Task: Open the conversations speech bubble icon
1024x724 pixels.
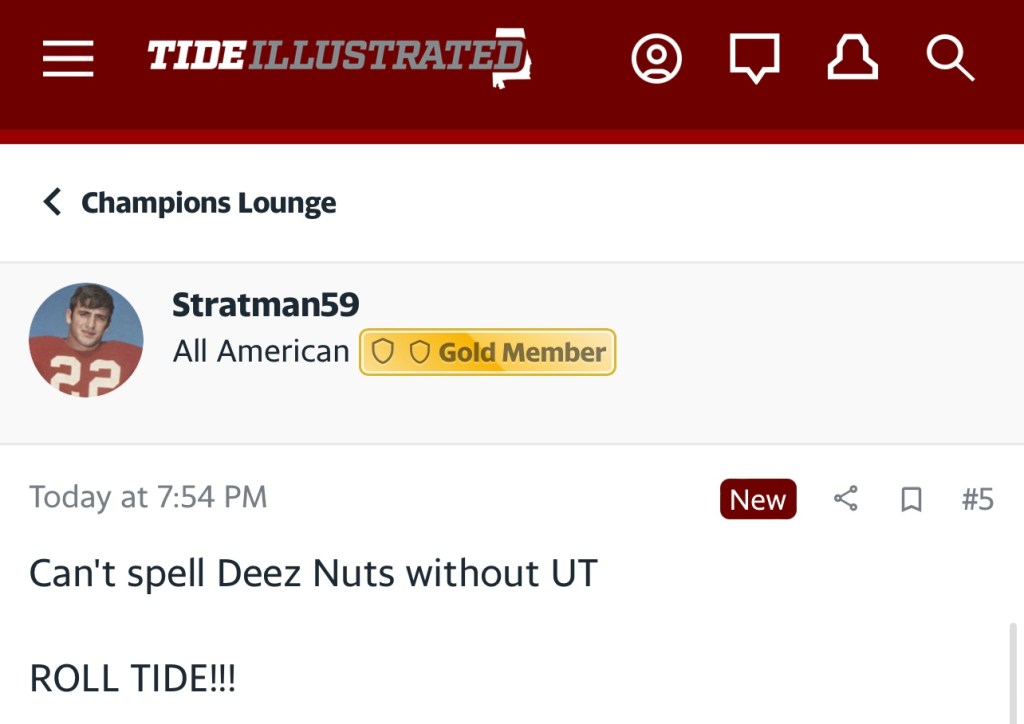Action: tap(754, 59)
